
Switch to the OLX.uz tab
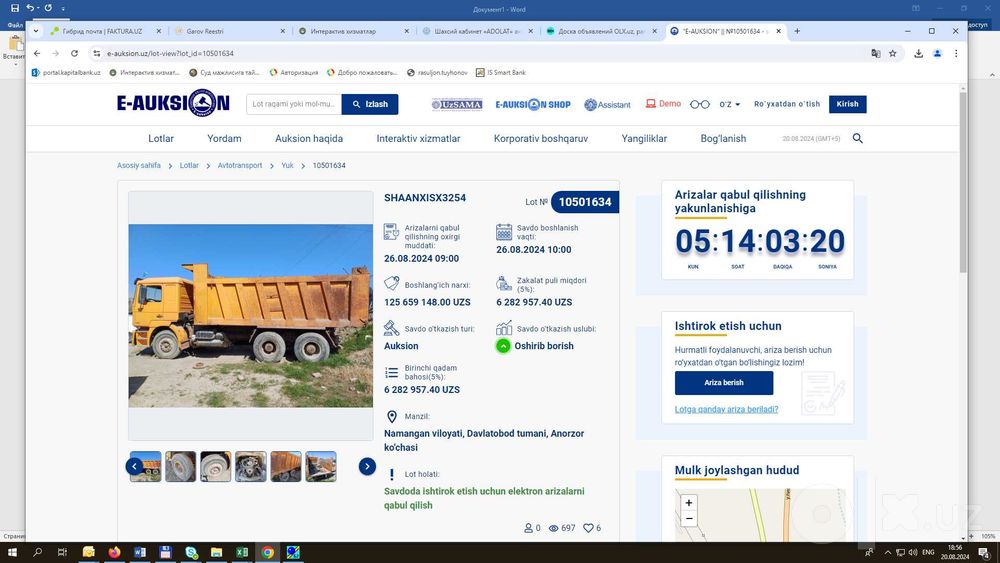coord(601,31)
